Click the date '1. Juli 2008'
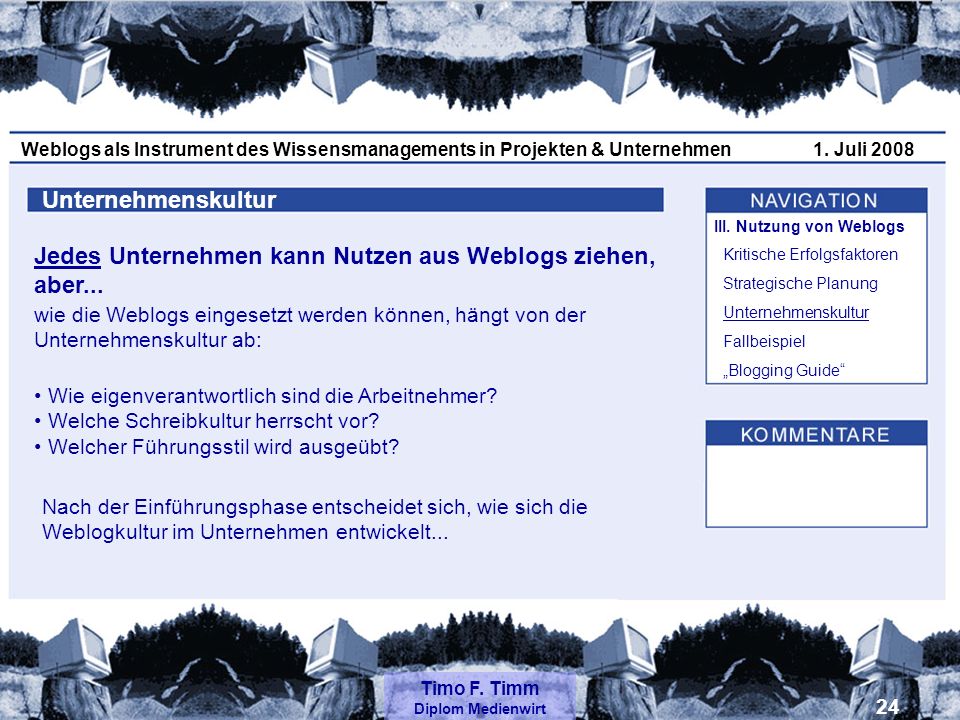Screen dimensions: 960x720 863,149
